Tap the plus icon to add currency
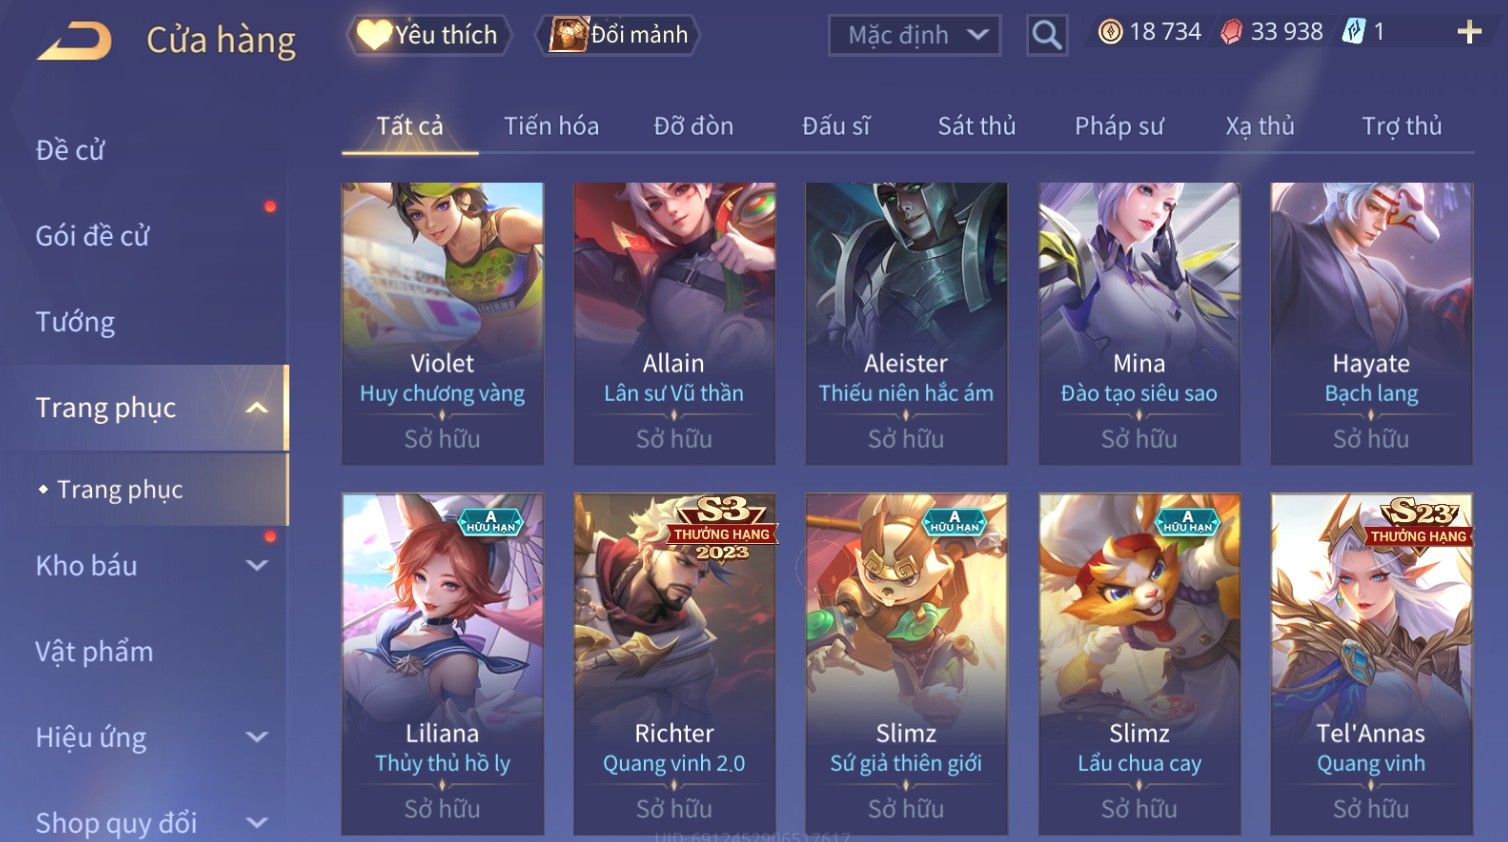Screen dimensions: 1508x842 [1469, 32]
